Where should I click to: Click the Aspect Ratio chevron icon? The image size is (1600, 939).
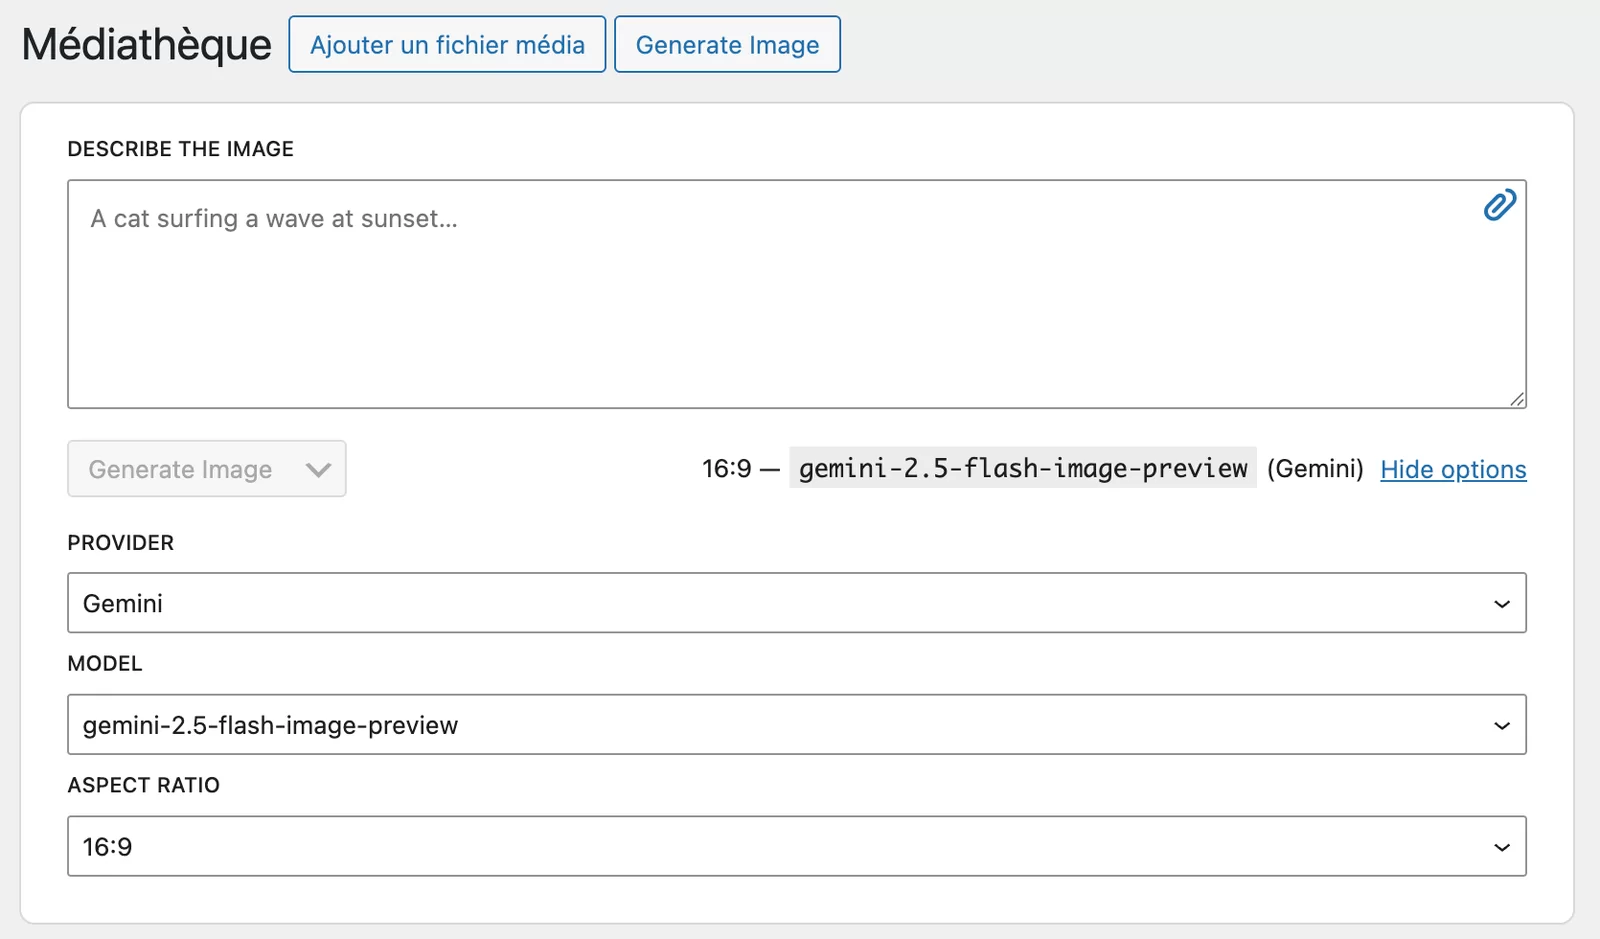[x=1500, y=846]
